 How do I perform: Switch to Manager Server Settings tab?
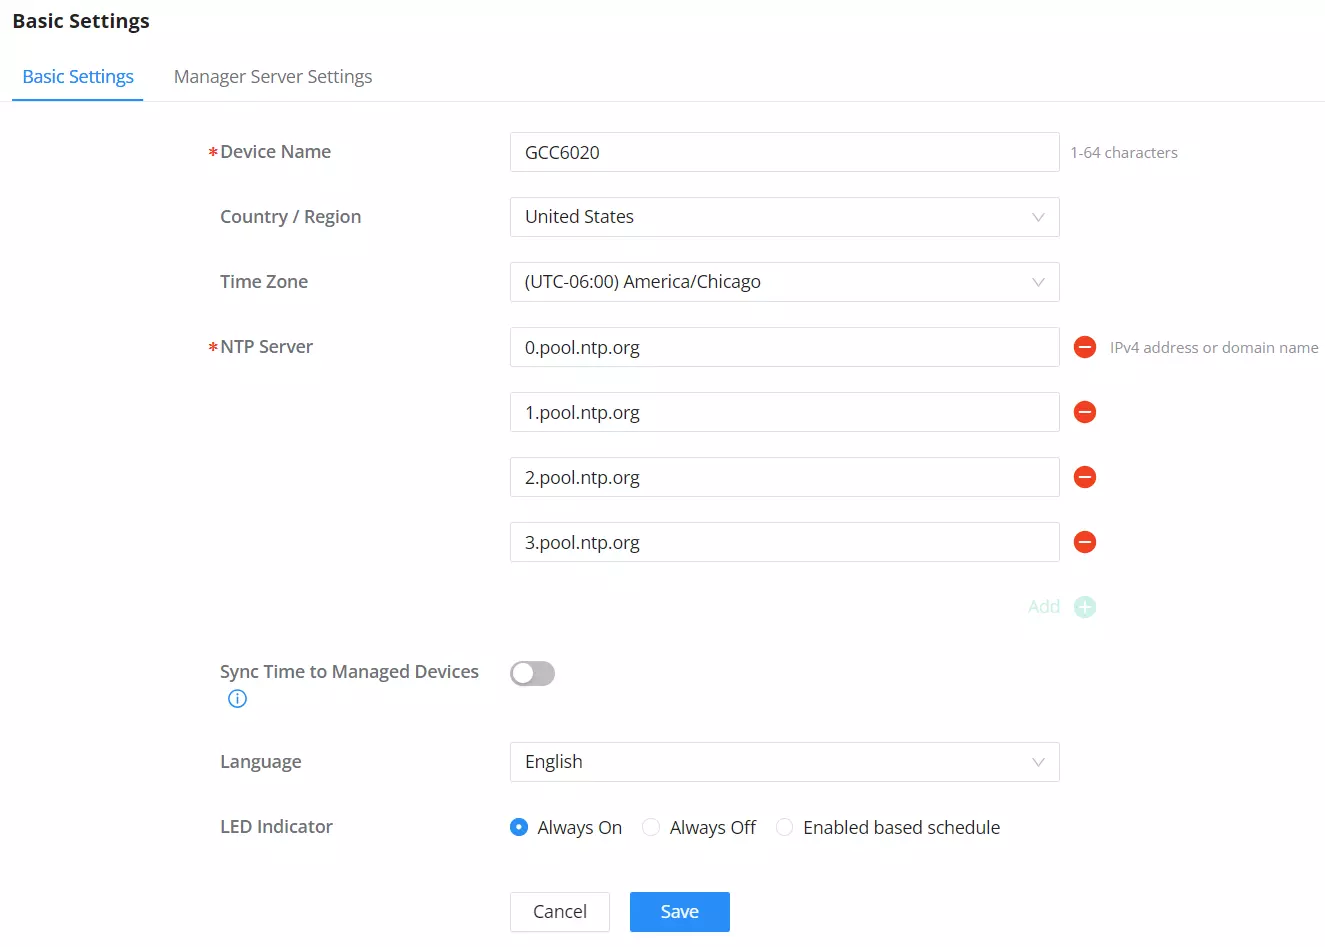click(273, 77)
